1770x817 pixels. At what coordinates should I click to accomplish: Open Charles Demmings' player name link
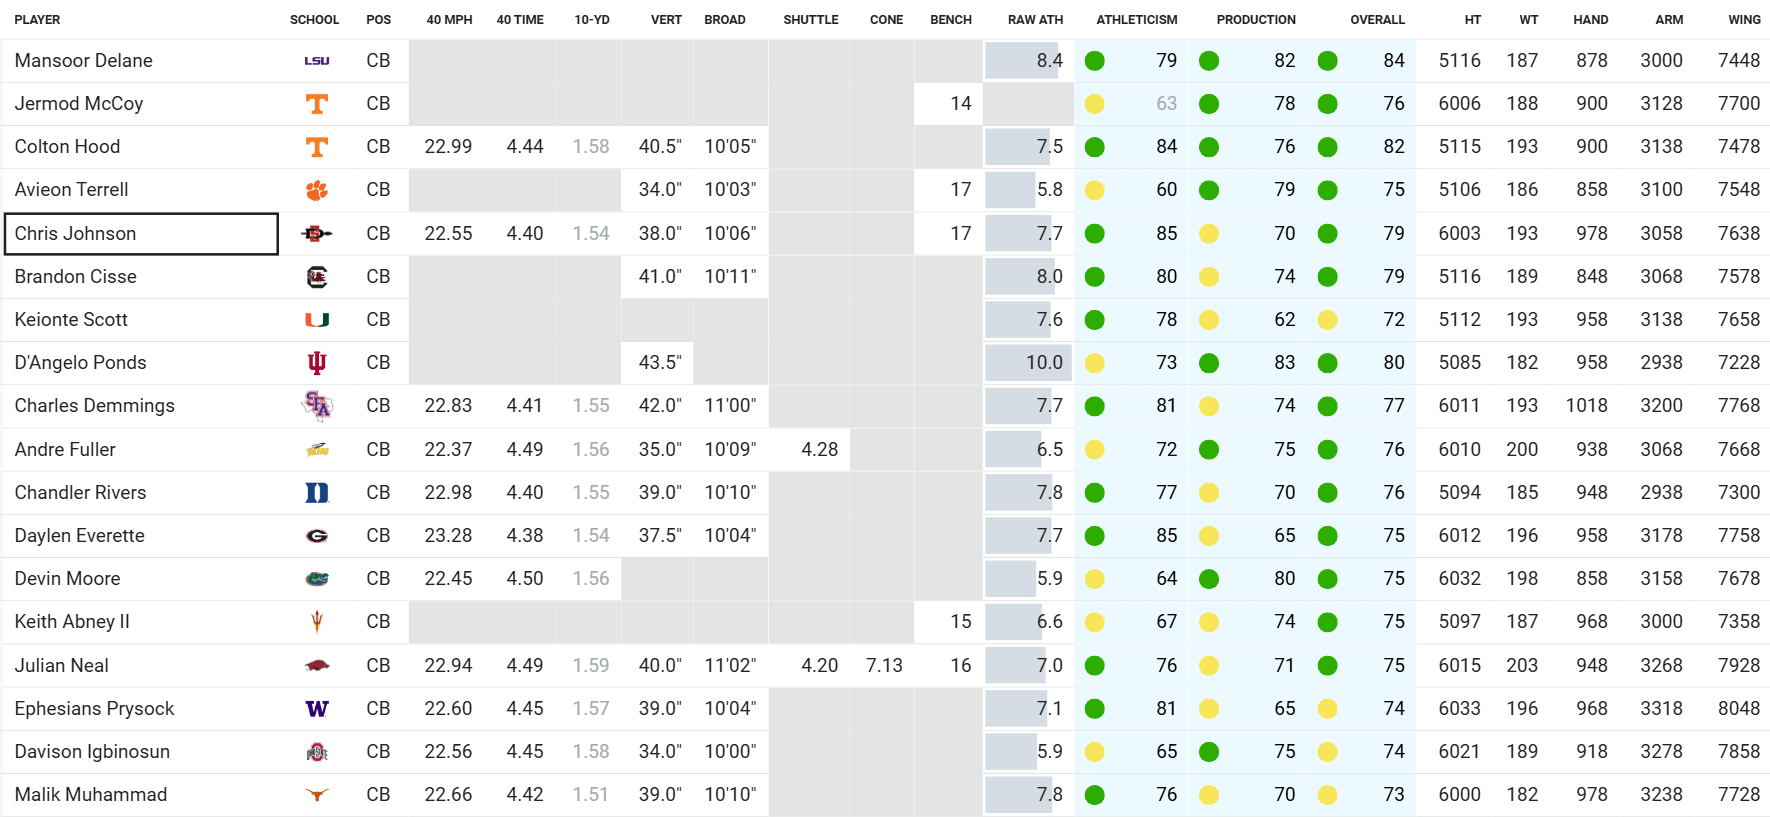(94, 406)
